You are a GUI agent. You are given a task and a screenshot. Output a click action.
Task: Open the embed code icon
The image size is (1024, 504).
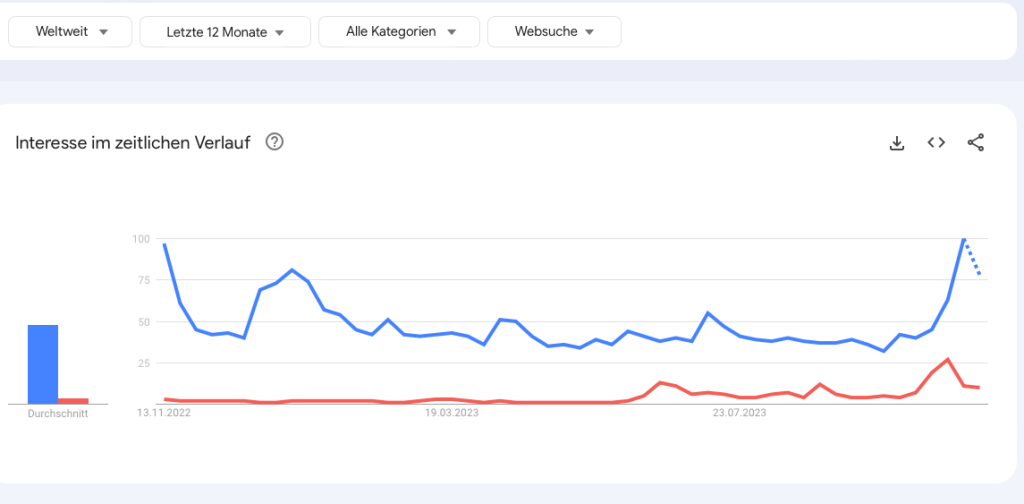coord(936,143)
